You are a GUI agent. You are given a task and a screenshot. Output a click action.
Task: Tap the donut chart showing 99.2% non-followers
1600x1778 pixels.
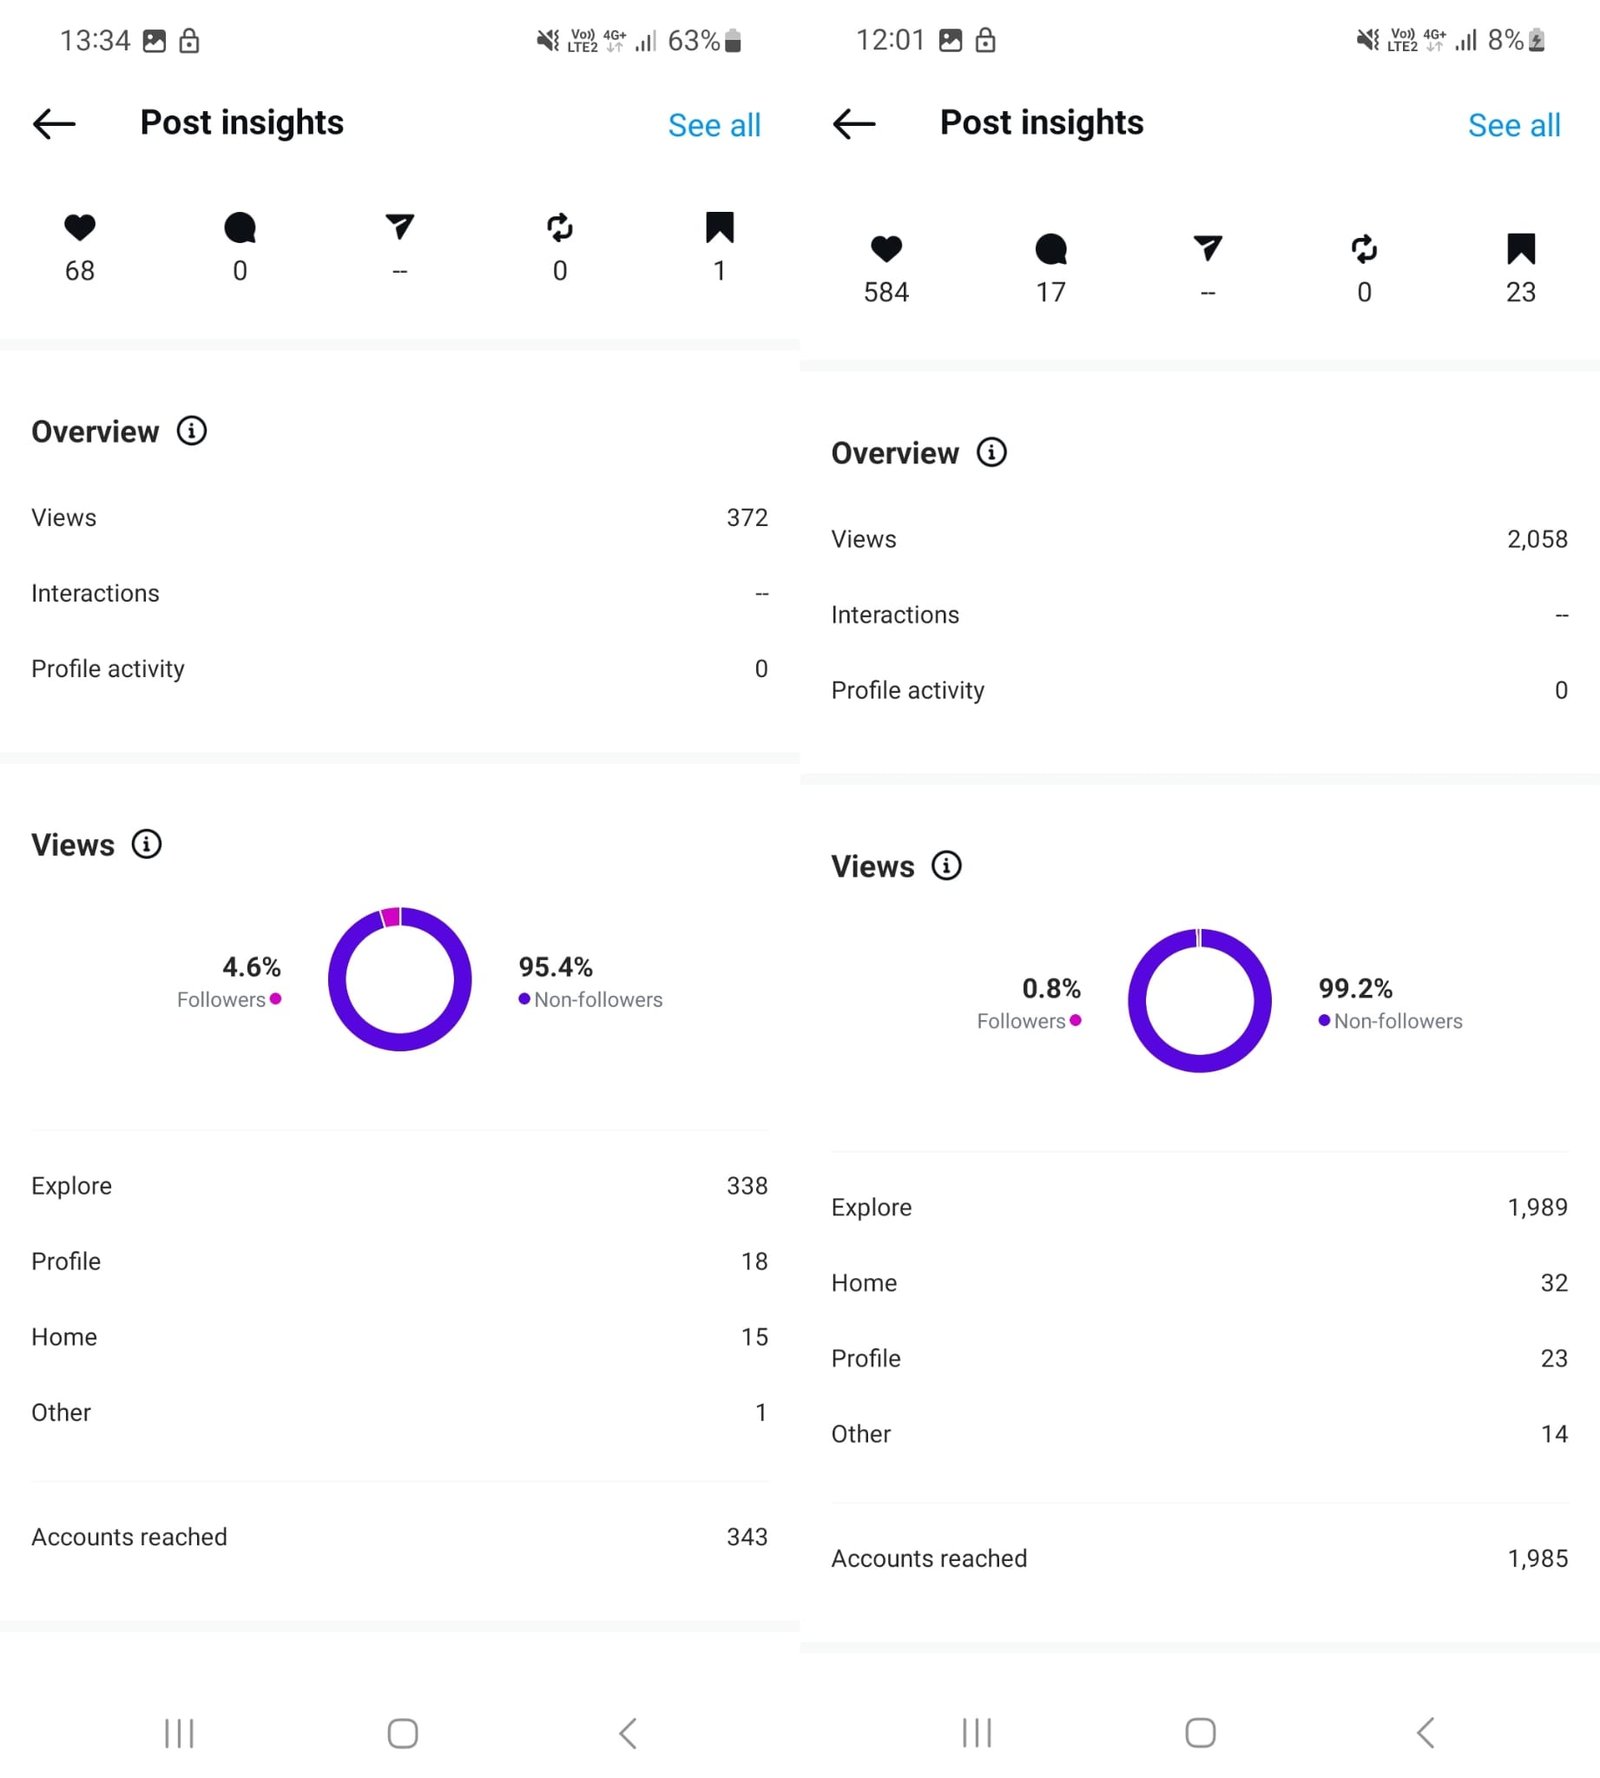(1200, 1001)
